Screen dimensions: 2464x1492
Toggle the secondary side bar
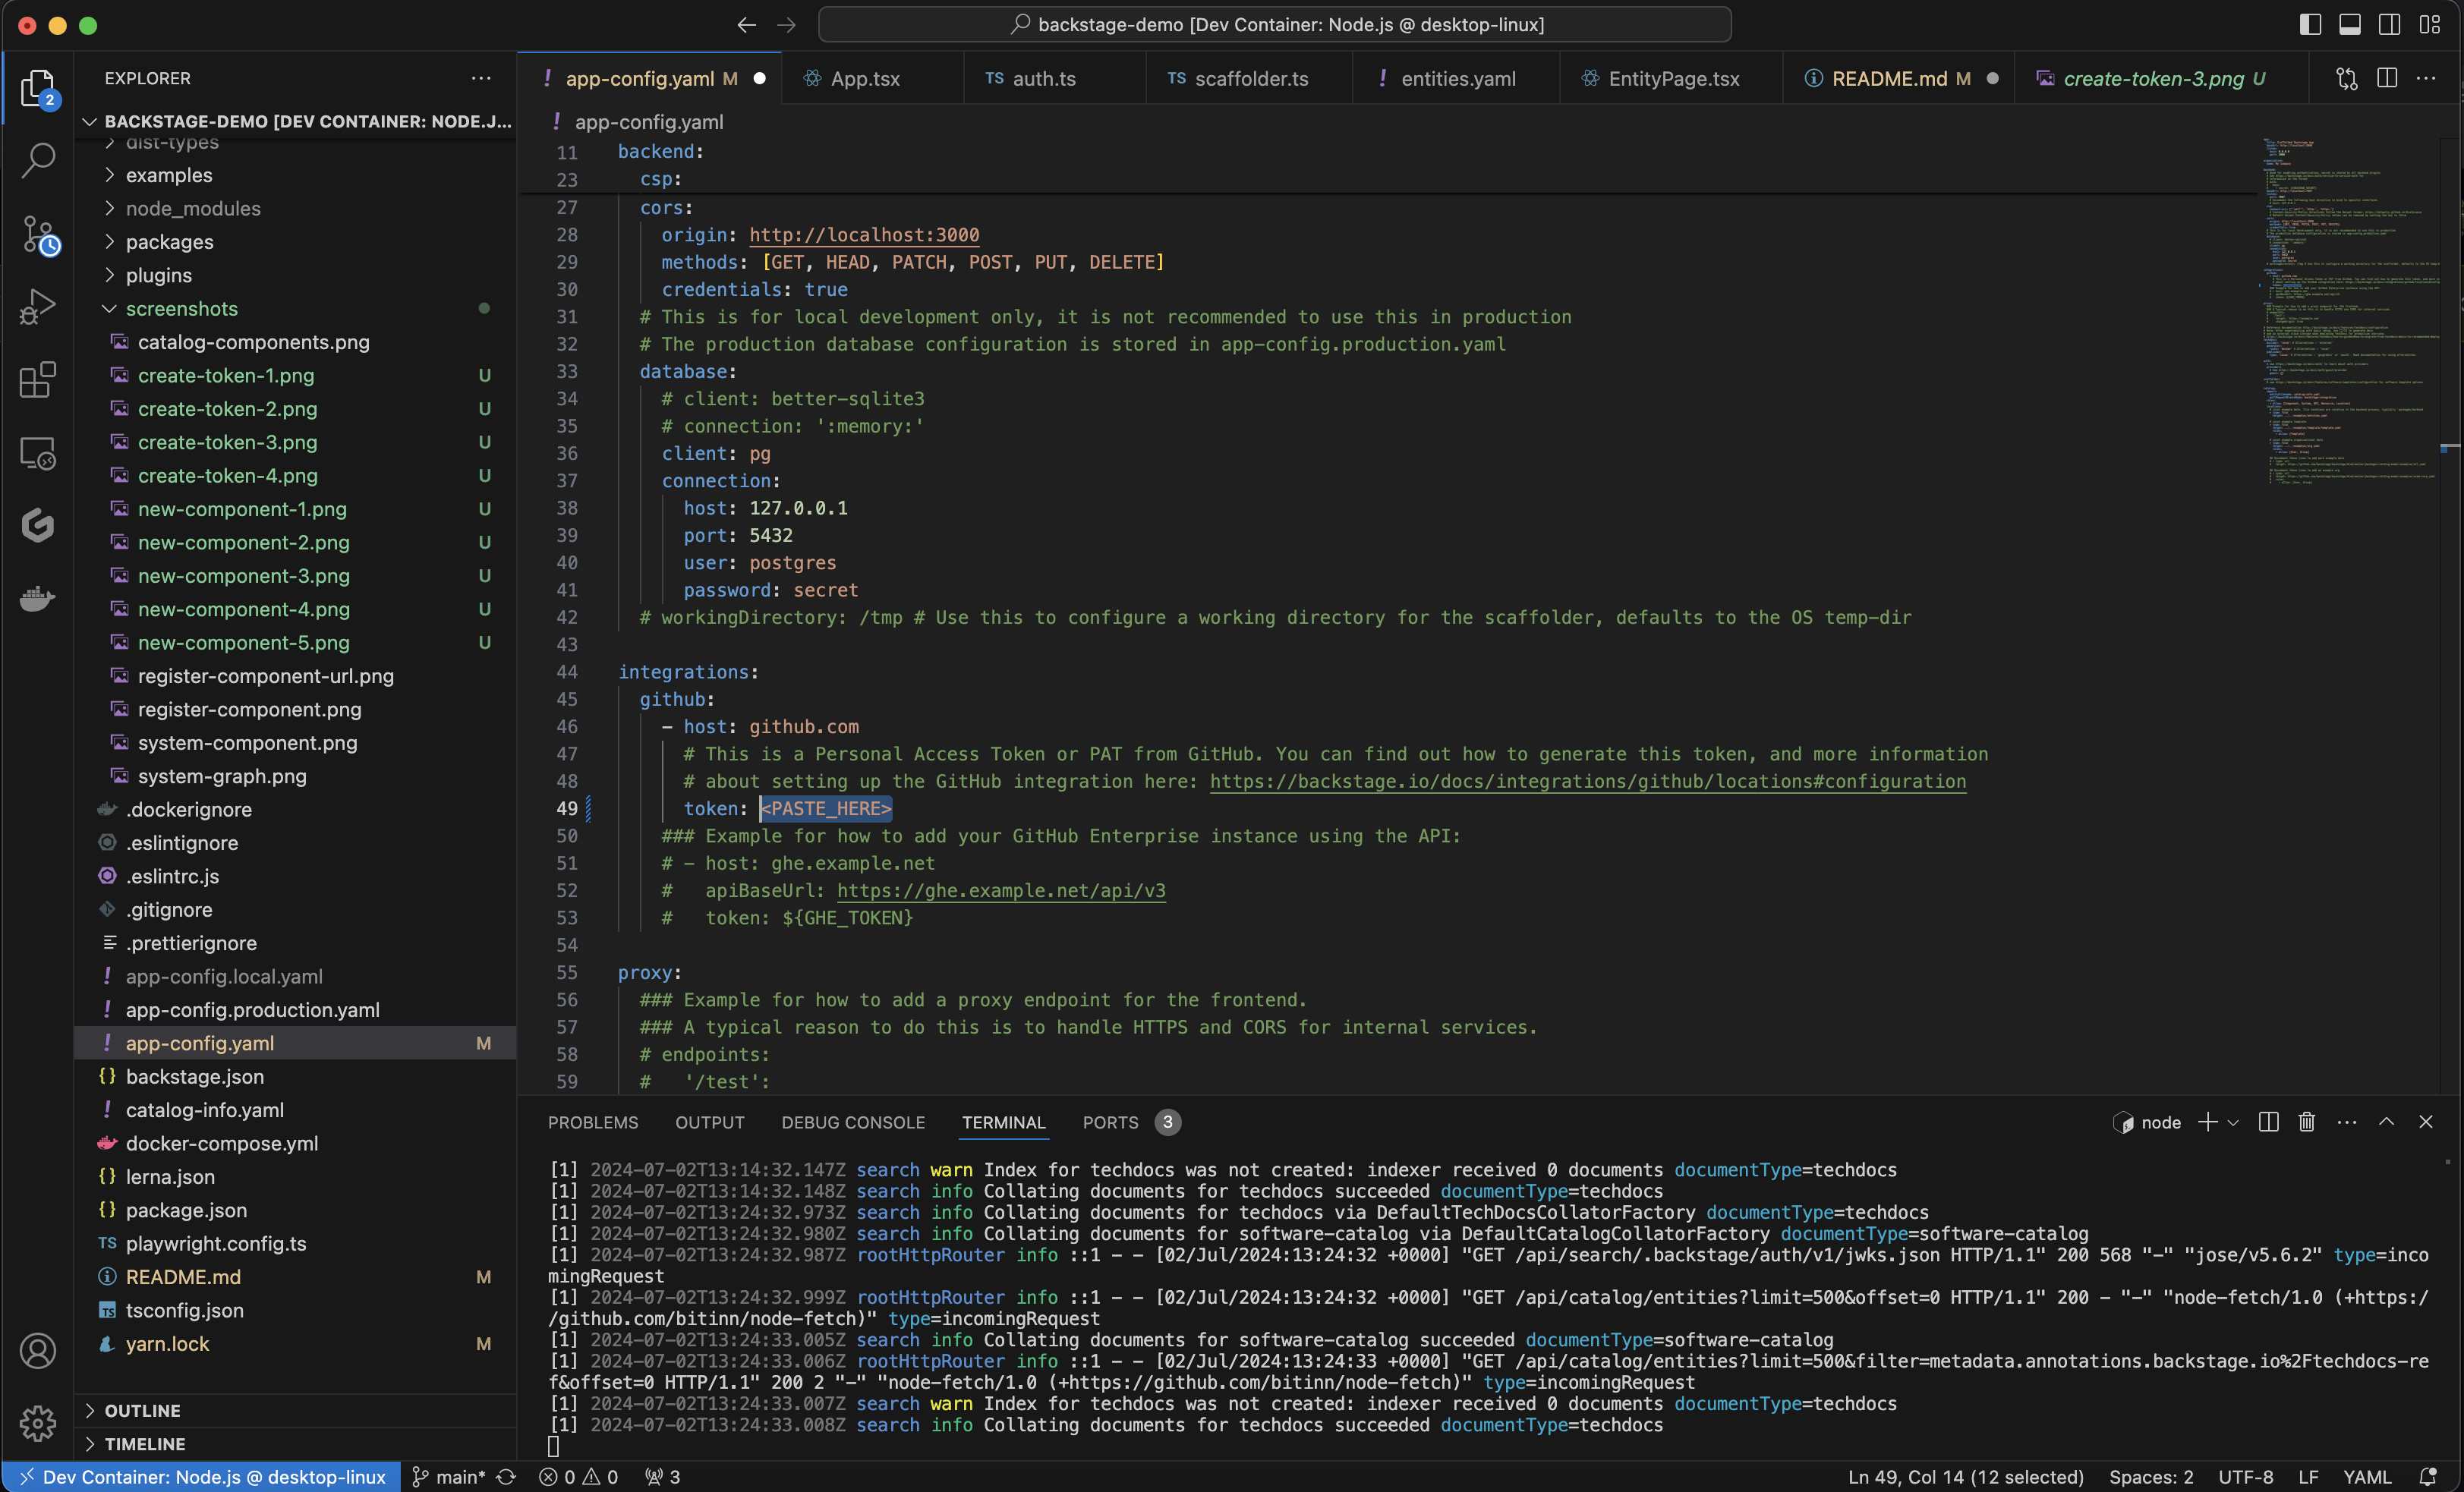point(2389,25)
